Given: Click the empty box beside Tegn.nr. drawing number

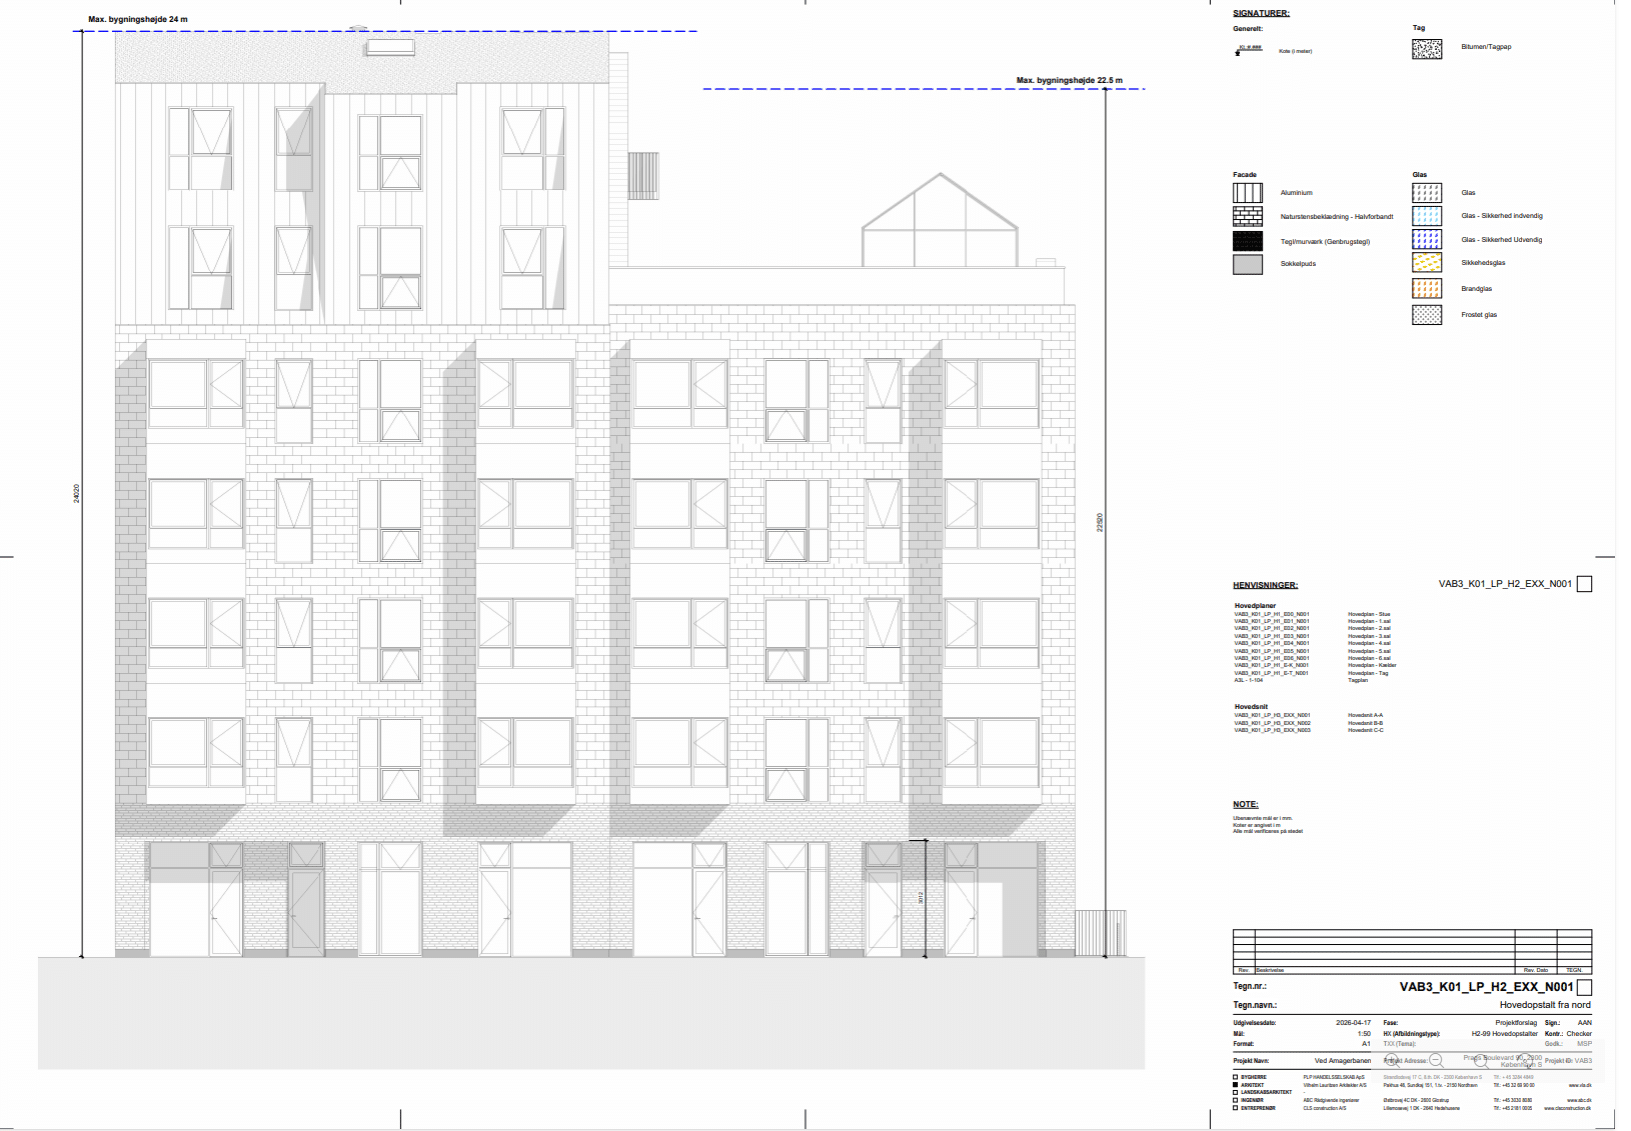Looking at the screenshot, I should coord(1584,987).
